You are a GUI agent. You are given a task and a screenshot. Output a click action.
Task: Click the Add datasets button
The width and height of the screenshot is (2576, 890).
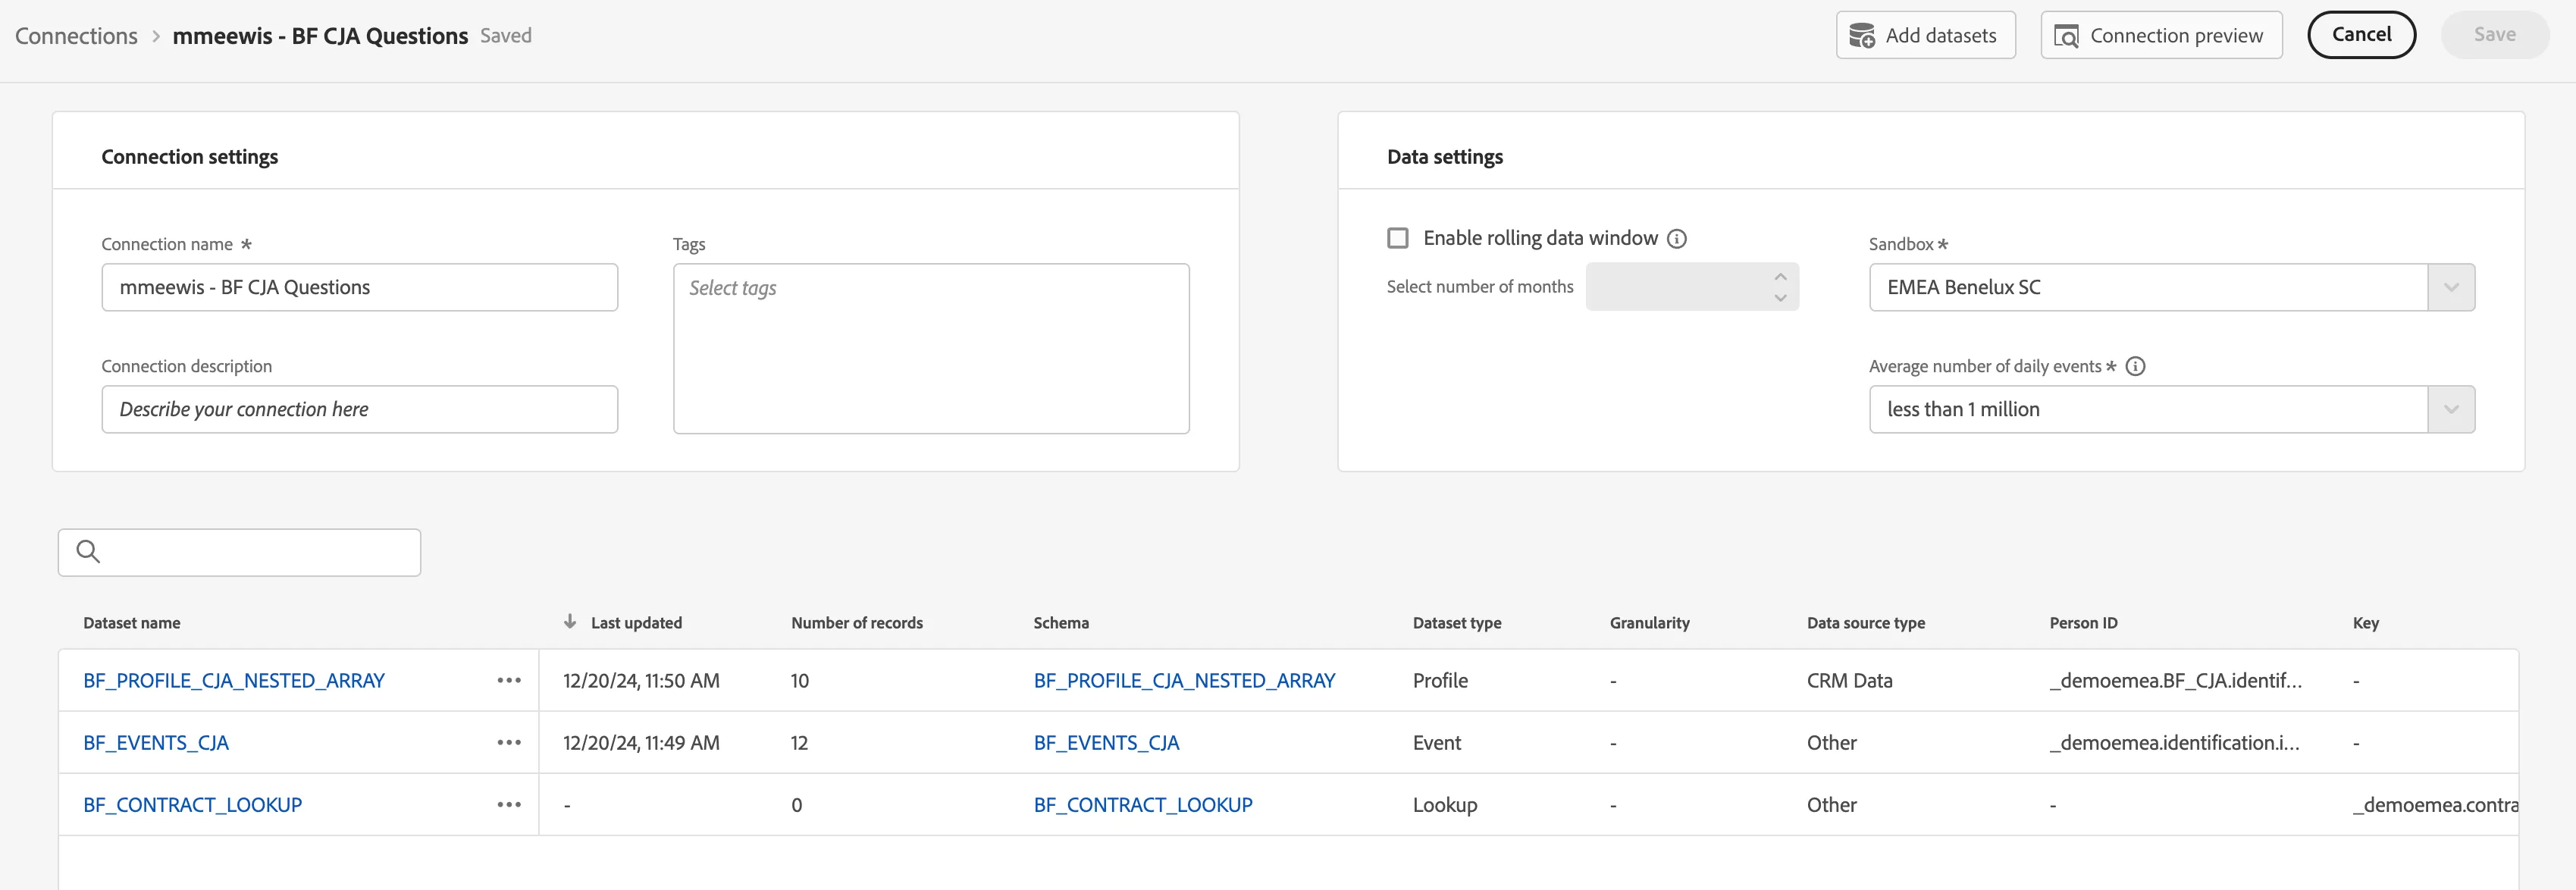(1925, 35)
